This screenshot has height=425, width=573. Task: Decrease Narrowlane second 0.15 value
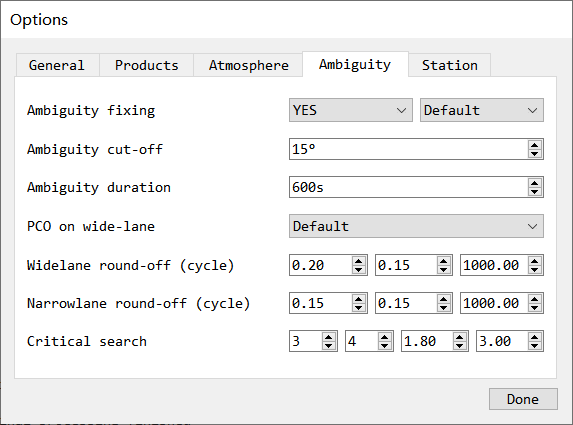tap(444, 307)
